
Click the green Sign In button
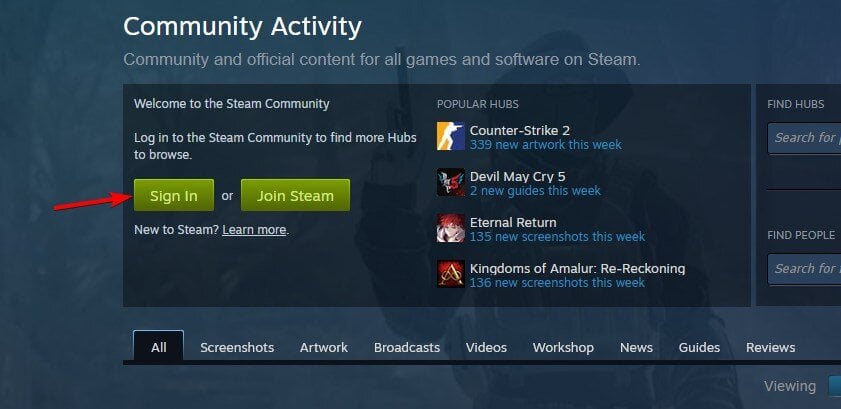174,196
